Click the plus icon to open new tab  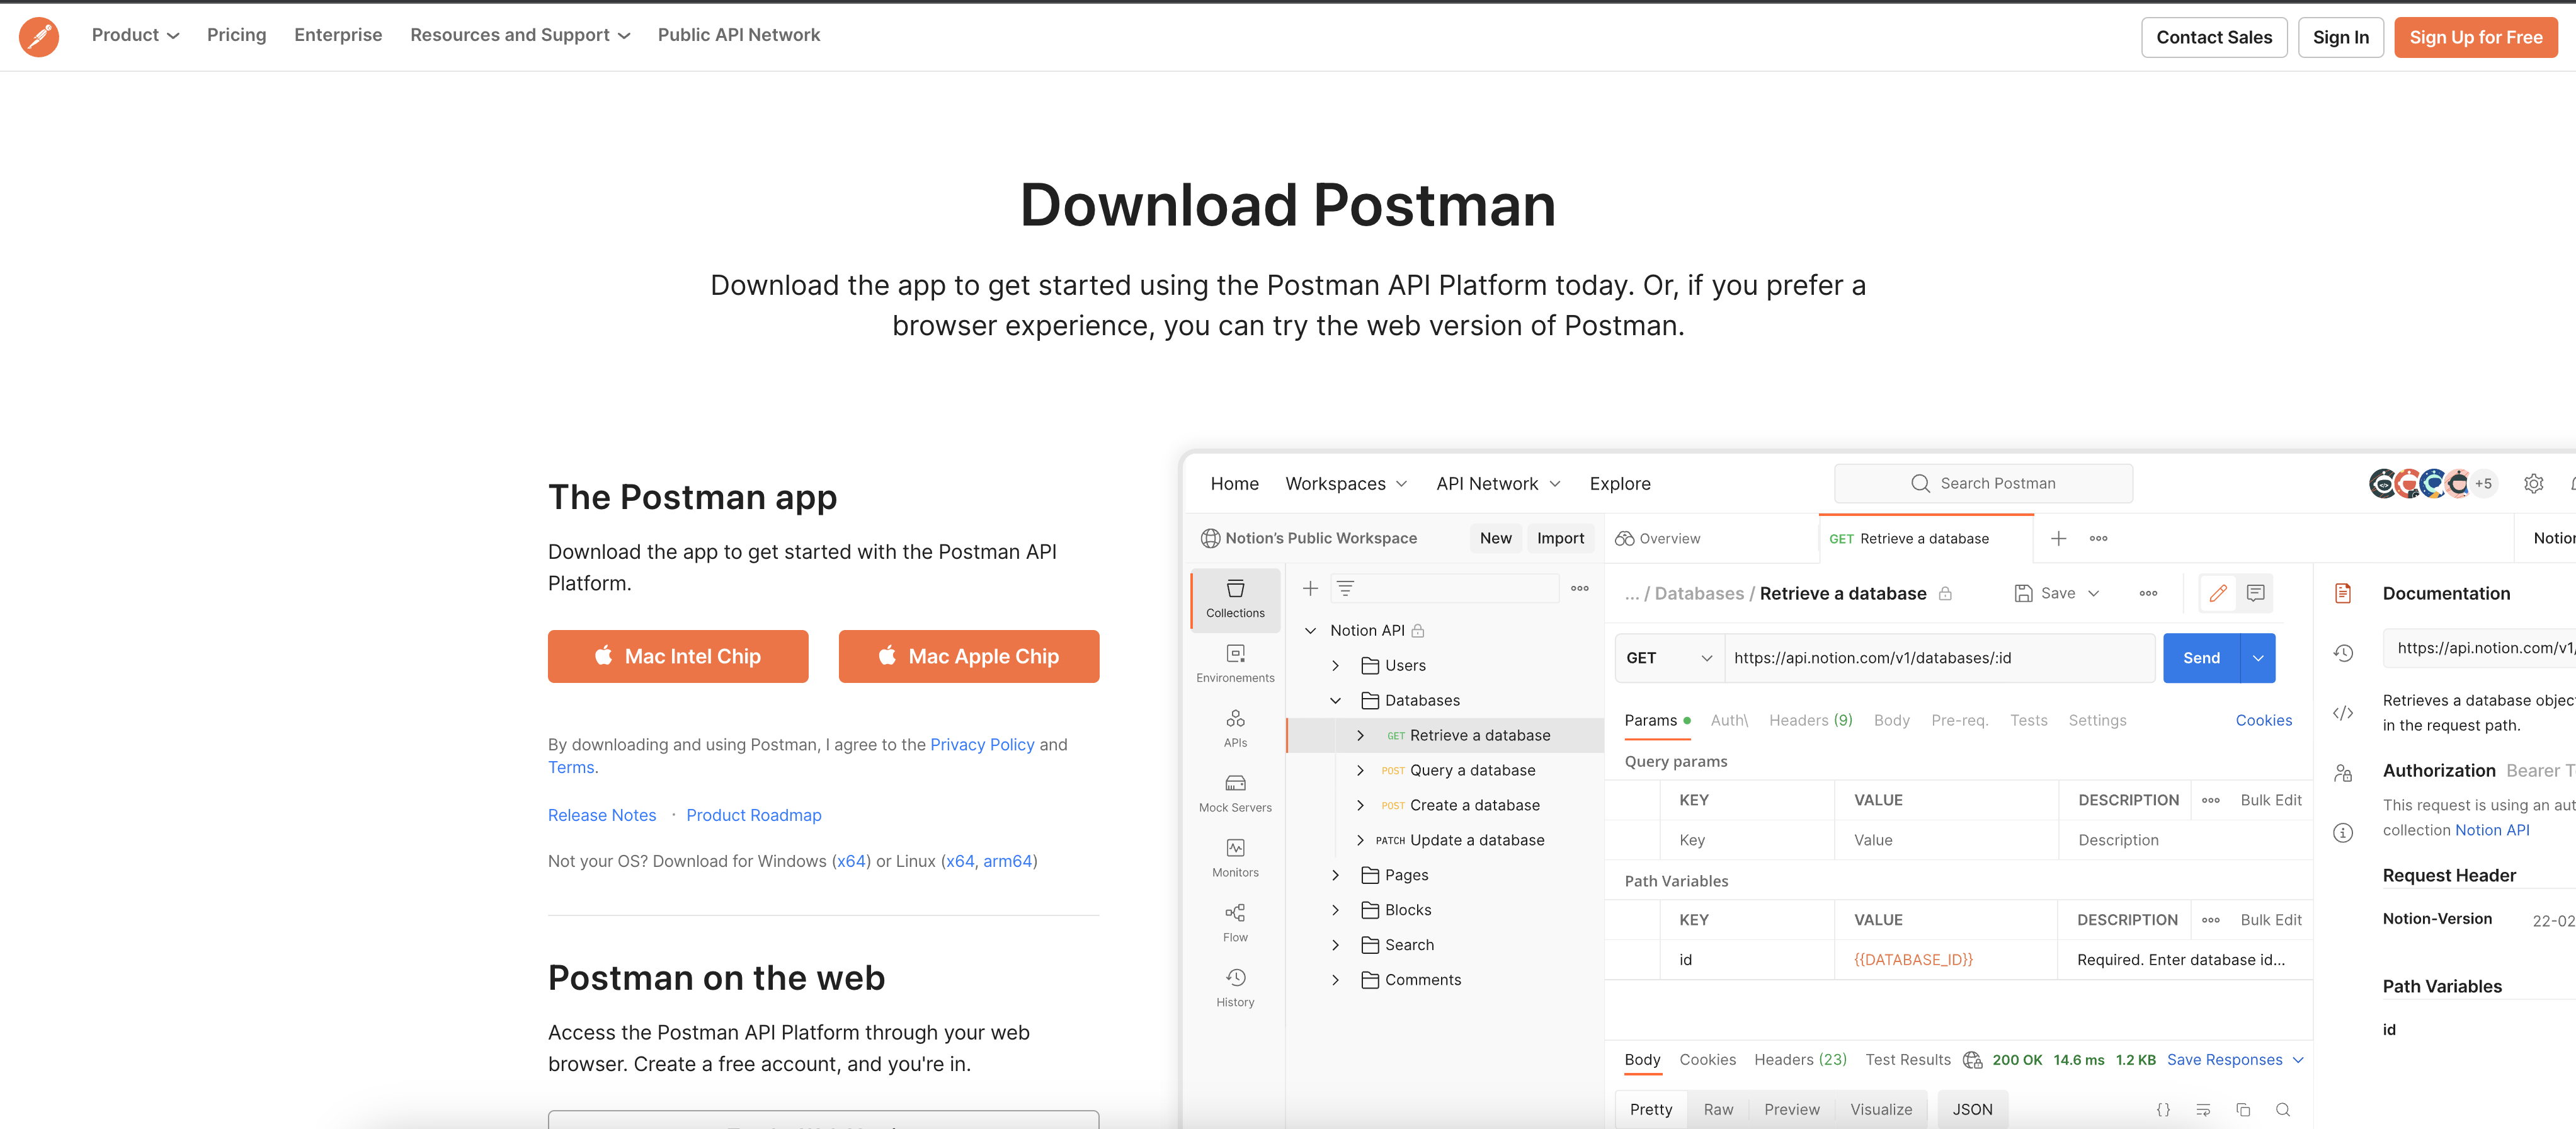tap(2058, 539)
